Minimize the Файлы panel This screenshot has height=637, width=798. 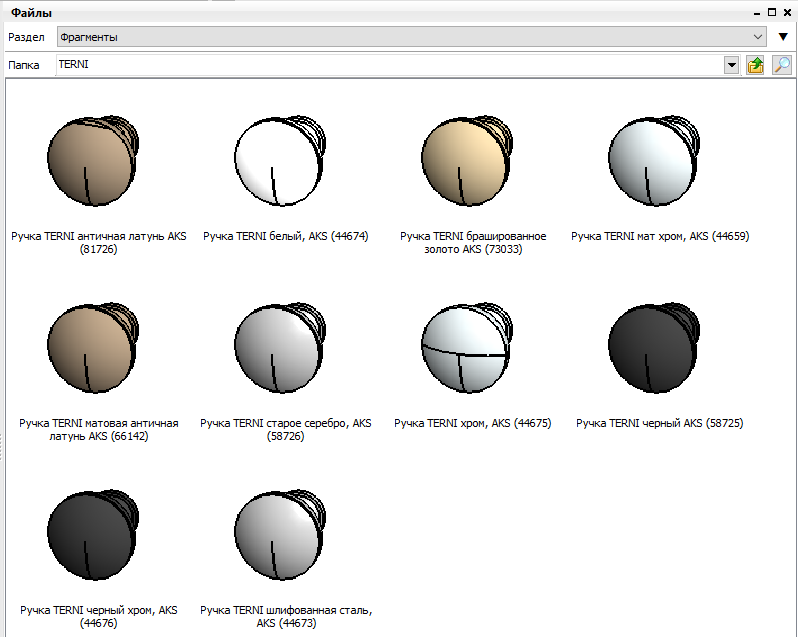[x=757, y=13]
